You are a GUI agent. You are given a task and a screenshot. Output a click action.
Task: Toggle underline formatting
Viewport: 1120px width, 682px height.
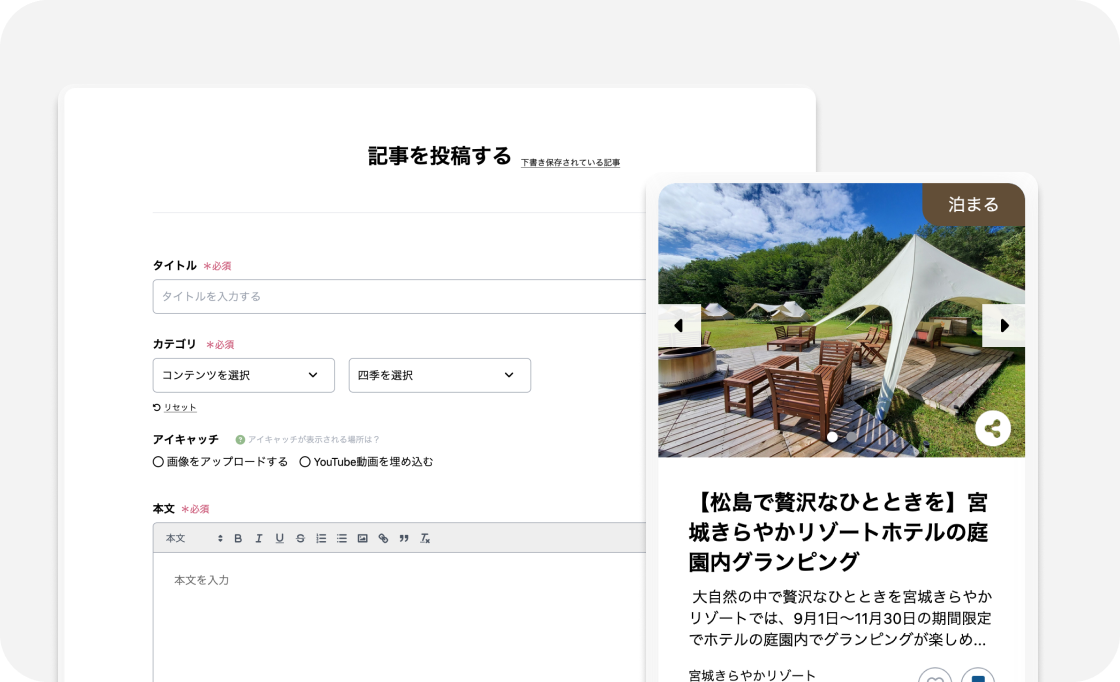click(279, 538)
